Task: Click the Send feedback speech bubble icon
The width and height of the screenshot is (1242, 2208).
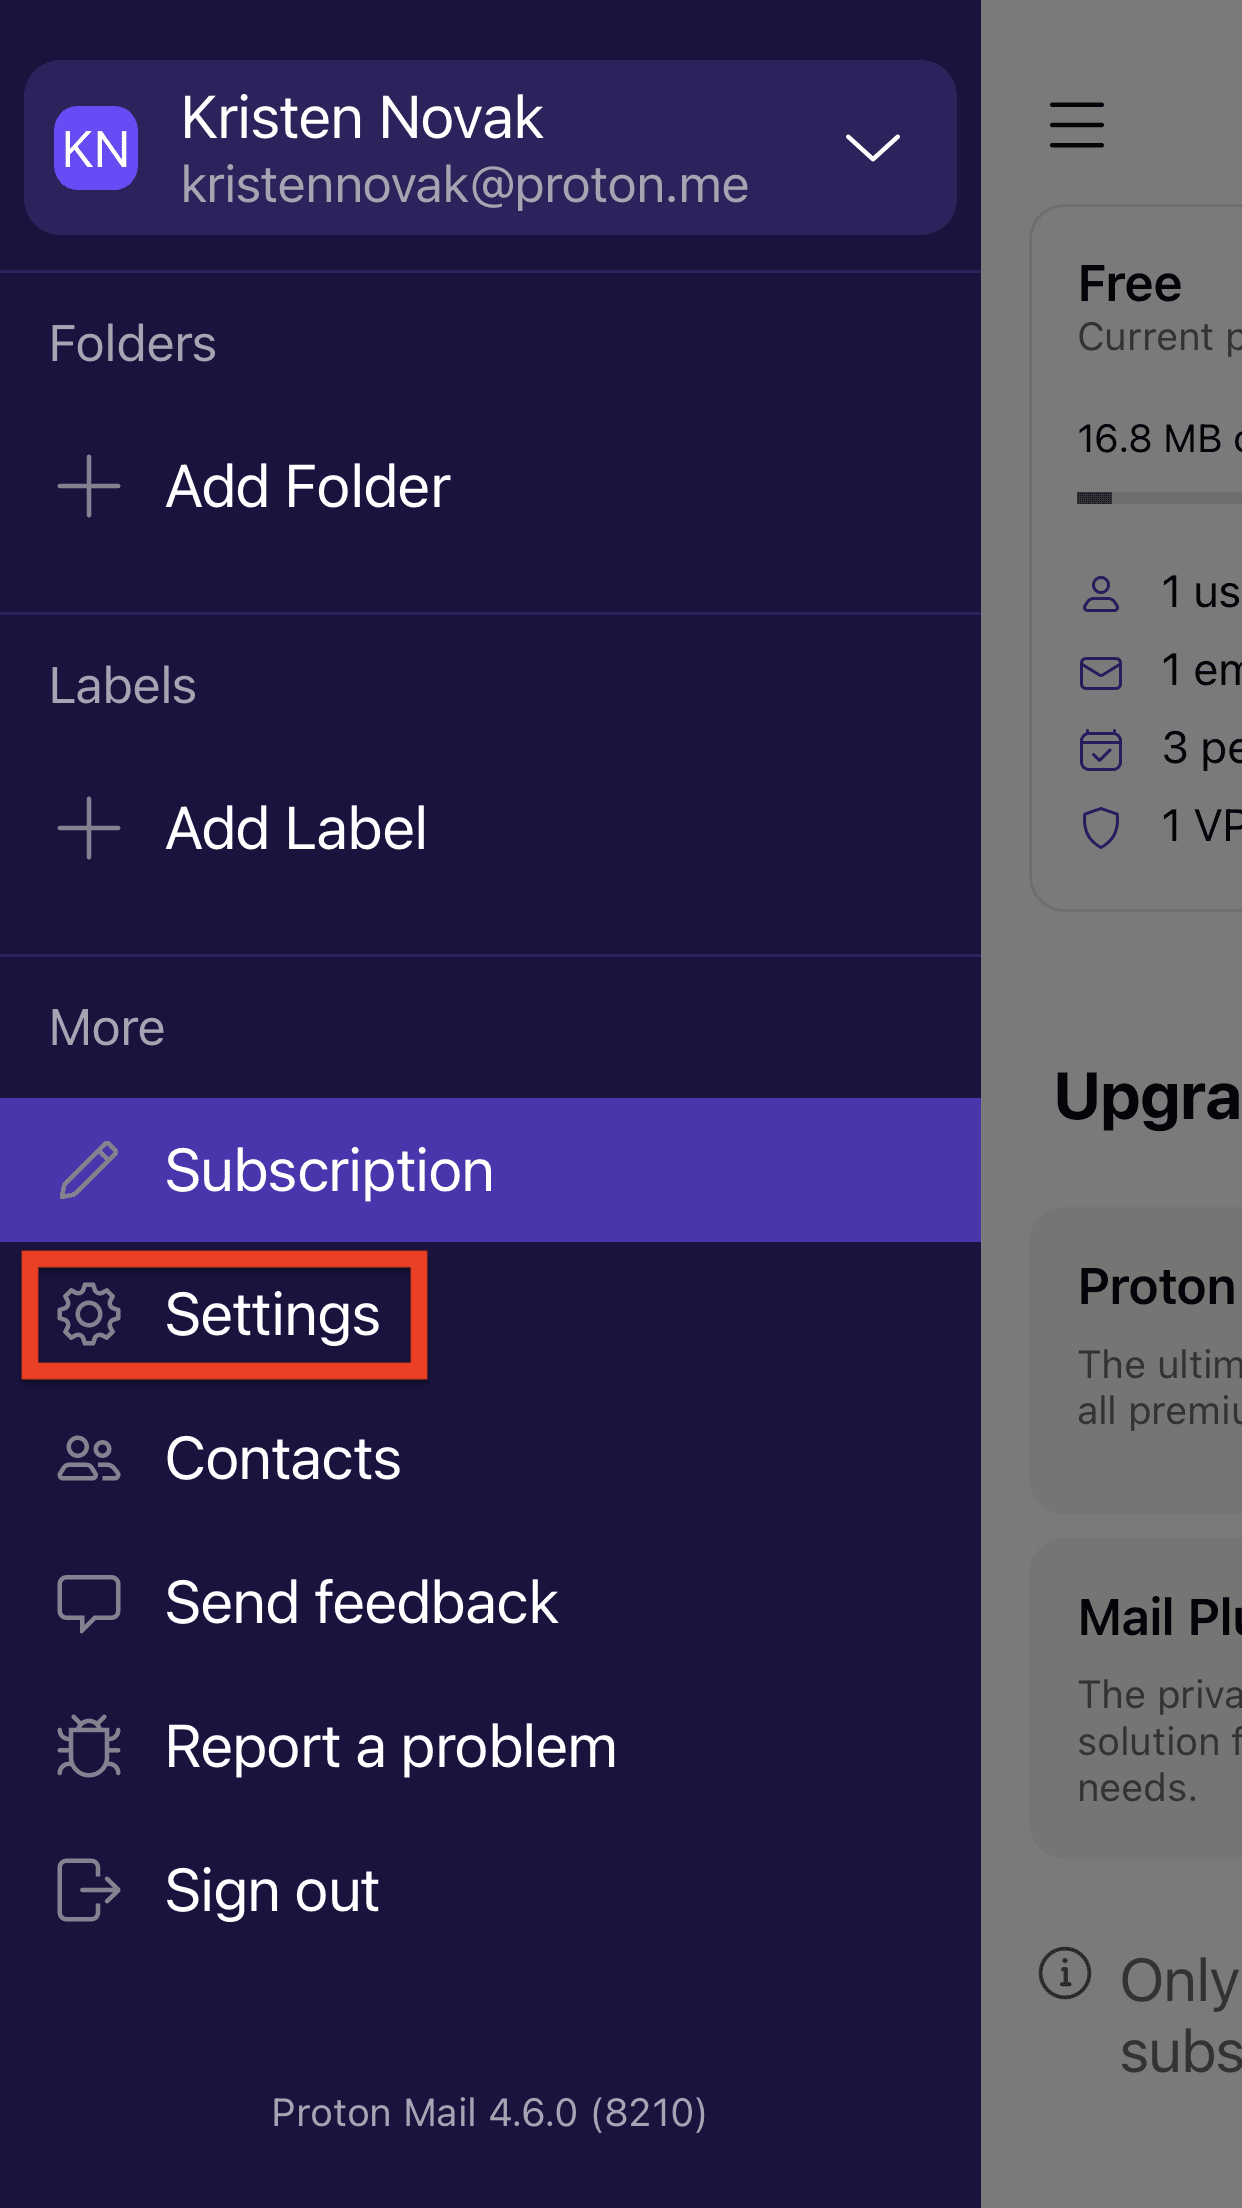Action: pos(88,1602)
